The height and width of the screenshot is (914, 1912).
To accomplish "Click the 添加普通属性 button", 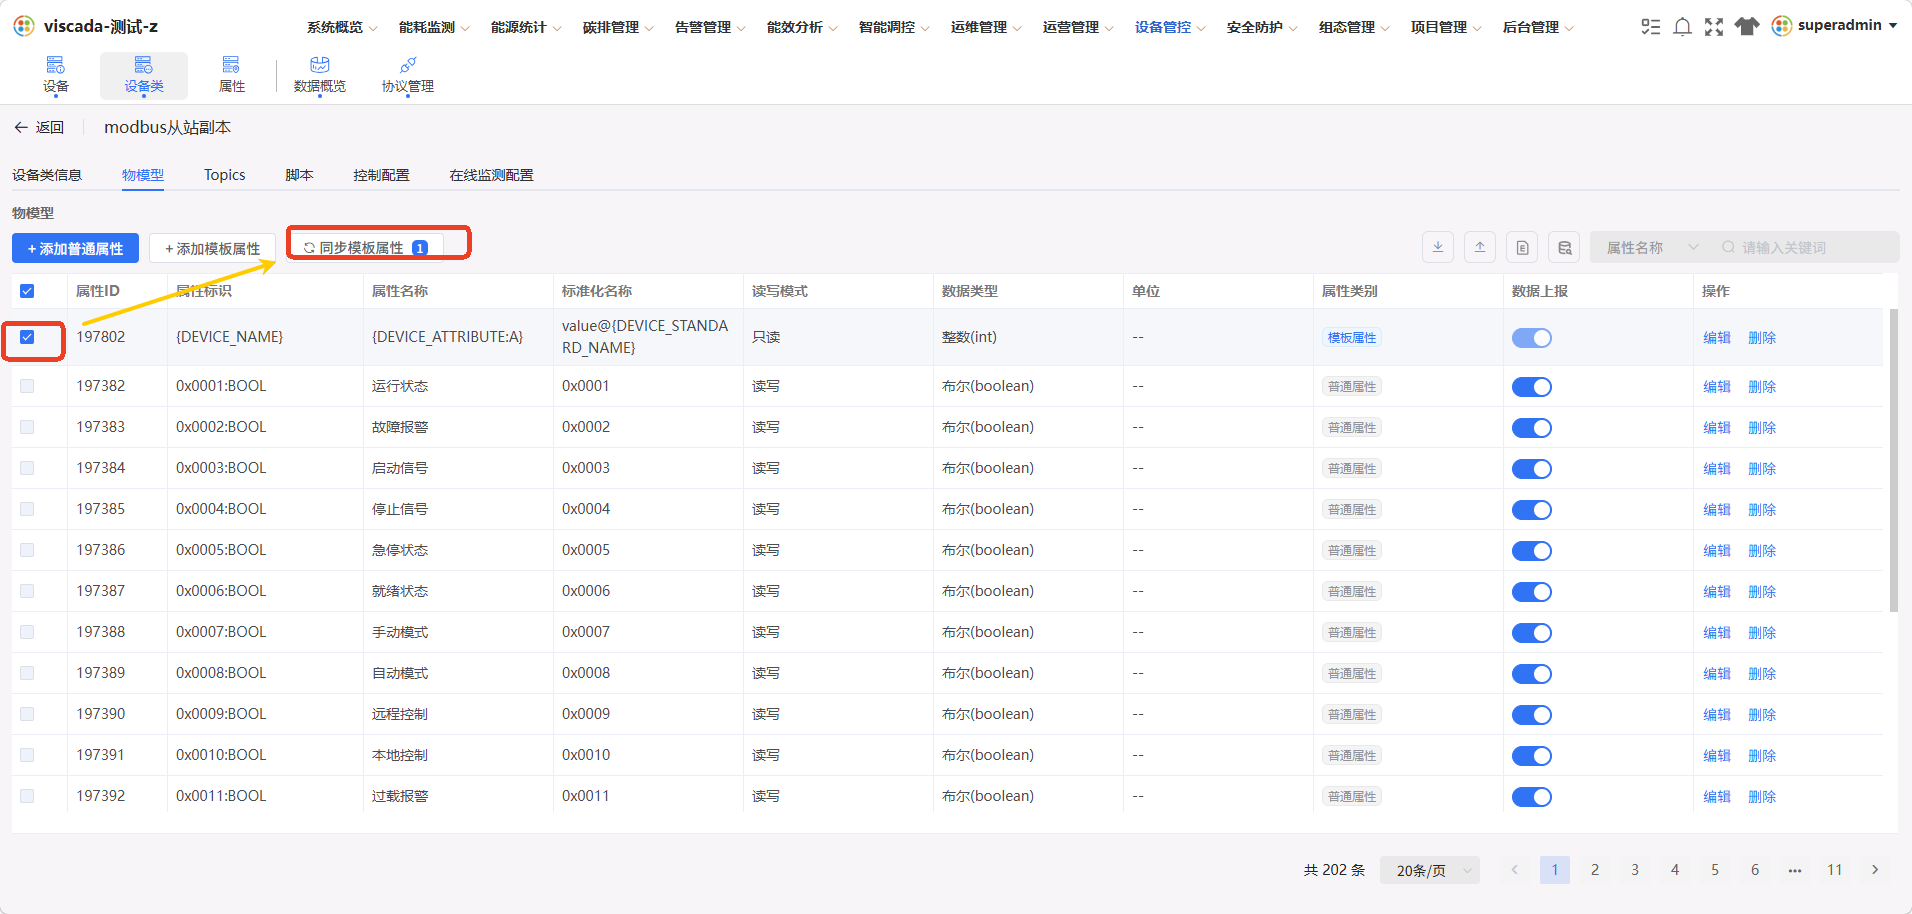I will (x=75, y=248).
